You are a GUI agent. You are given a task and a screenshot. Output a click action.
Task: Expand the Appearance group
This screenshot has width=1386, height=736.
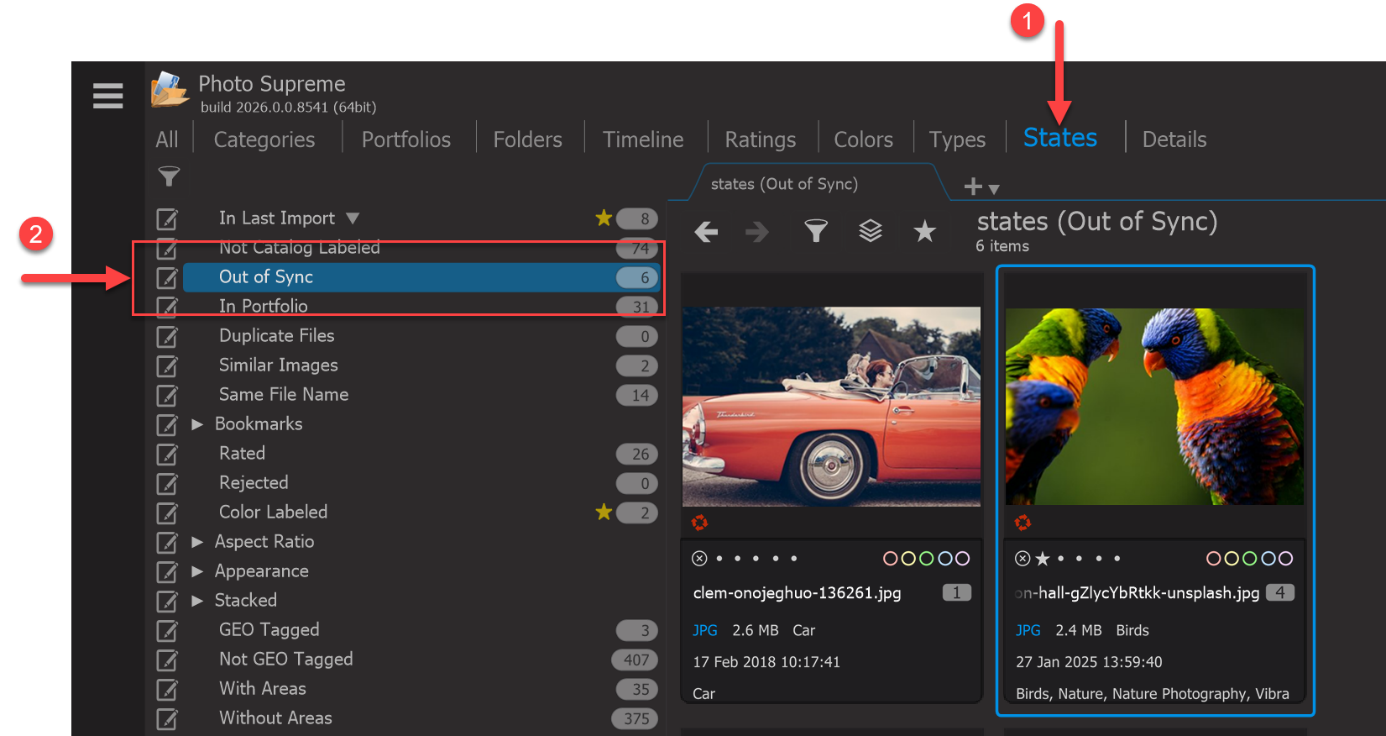point(197,571)
